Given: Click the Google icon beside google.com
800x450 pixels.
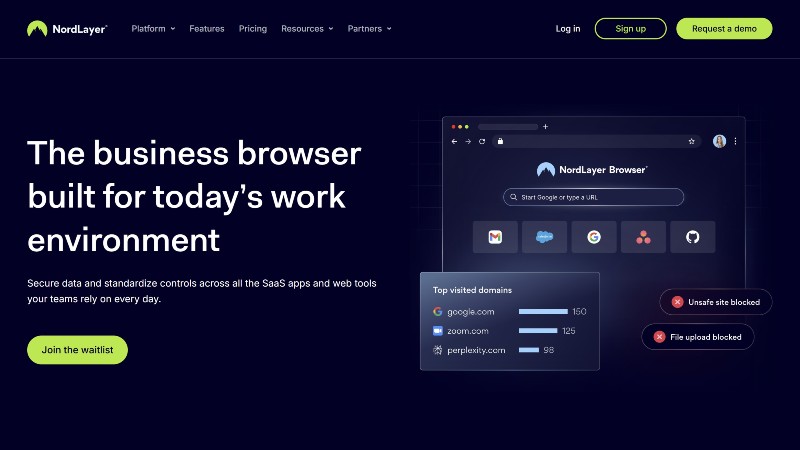Looking at the screenshot, I should click(x=437, y=311).
